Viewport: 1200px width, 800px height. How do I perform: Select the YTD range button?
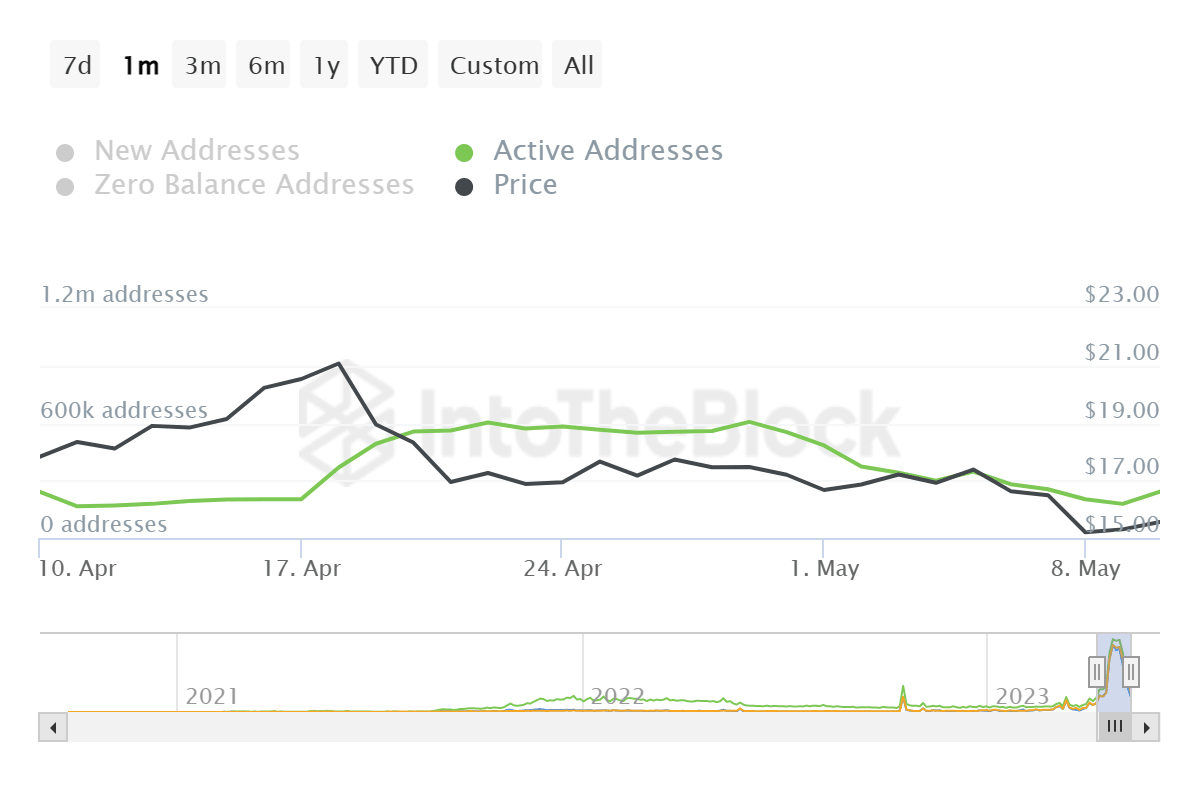tap(393, 66)
